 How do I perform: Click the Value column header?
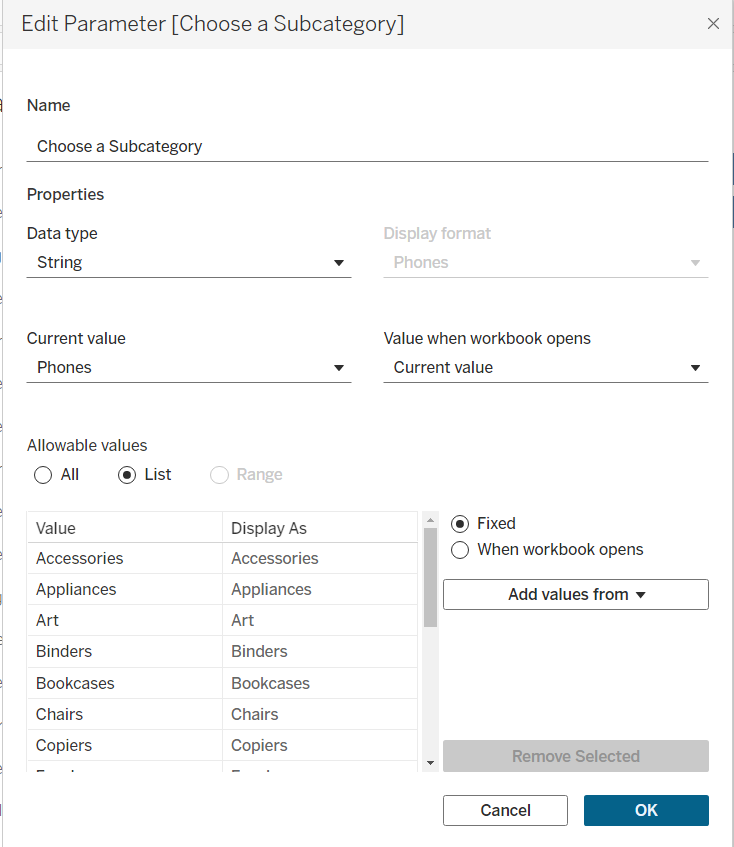tap(124, 528)
